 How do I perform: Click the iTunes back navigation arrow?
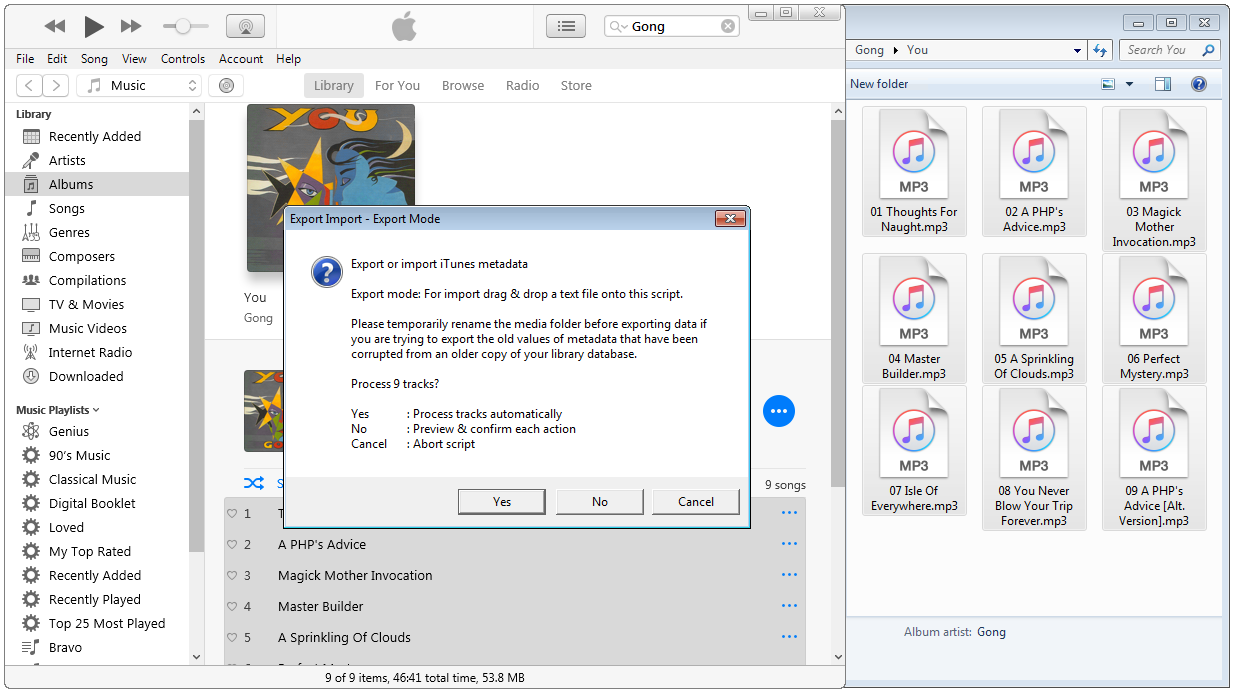coord(30,86)
